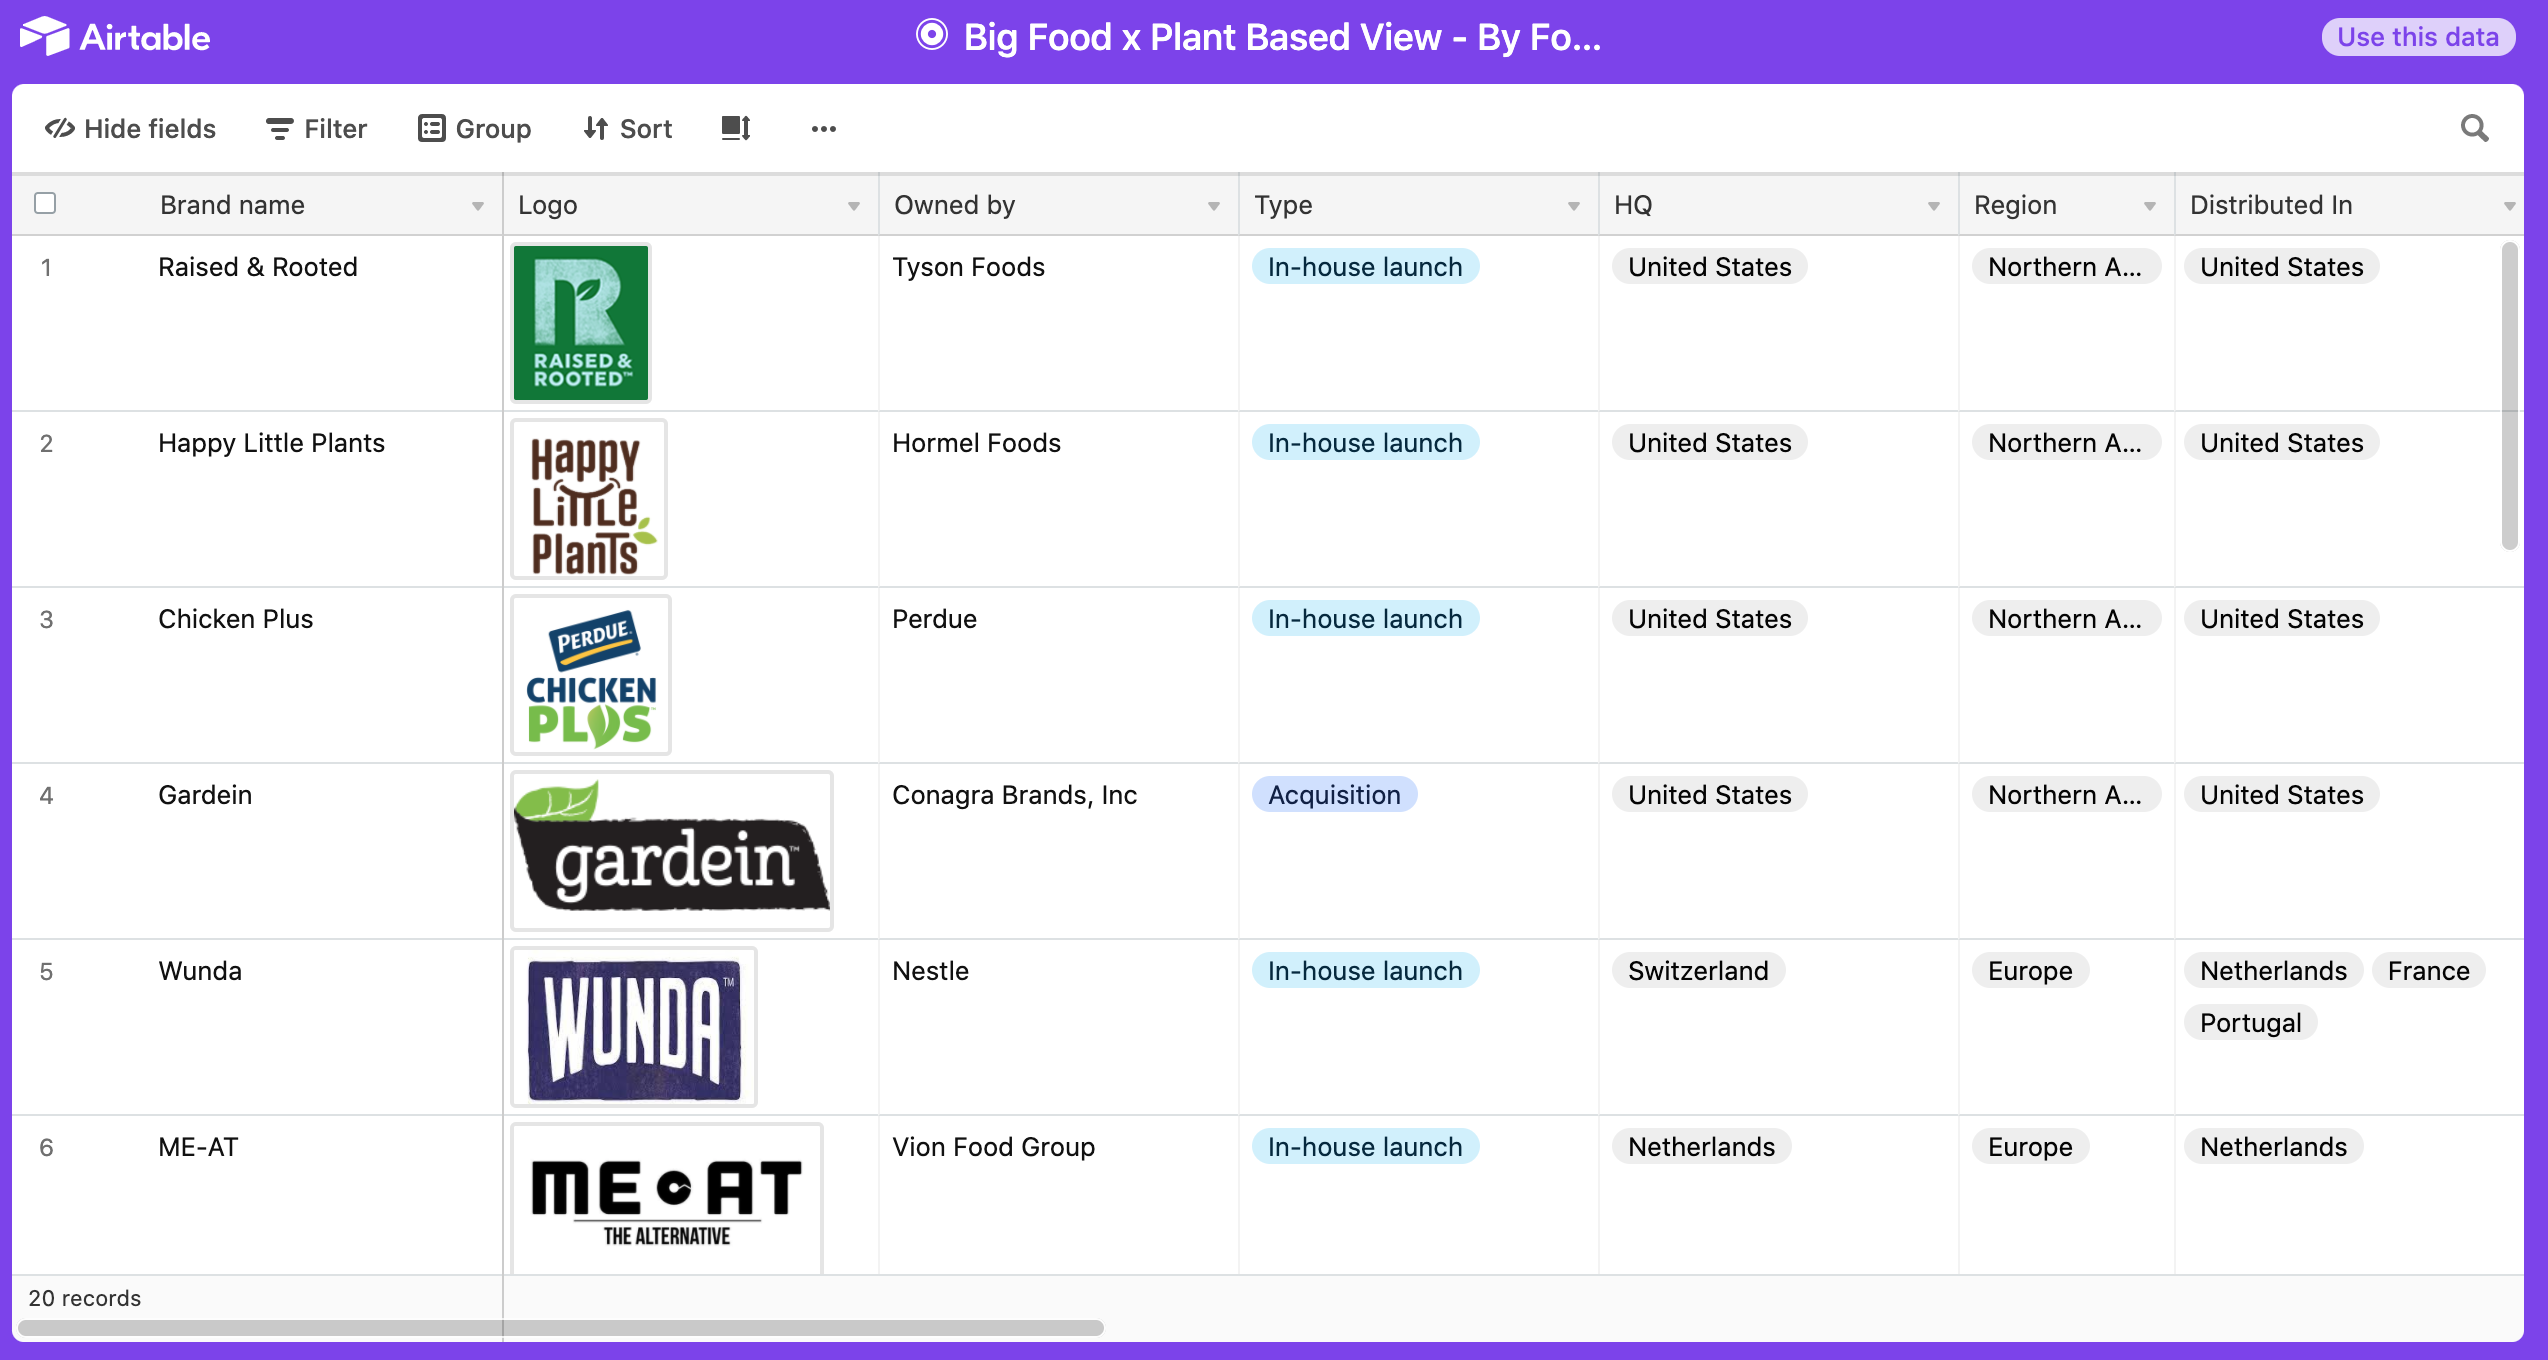Click Conagra Brands, Inc owner cell
2548x1360 pixels.
[x=1059, y=851]
